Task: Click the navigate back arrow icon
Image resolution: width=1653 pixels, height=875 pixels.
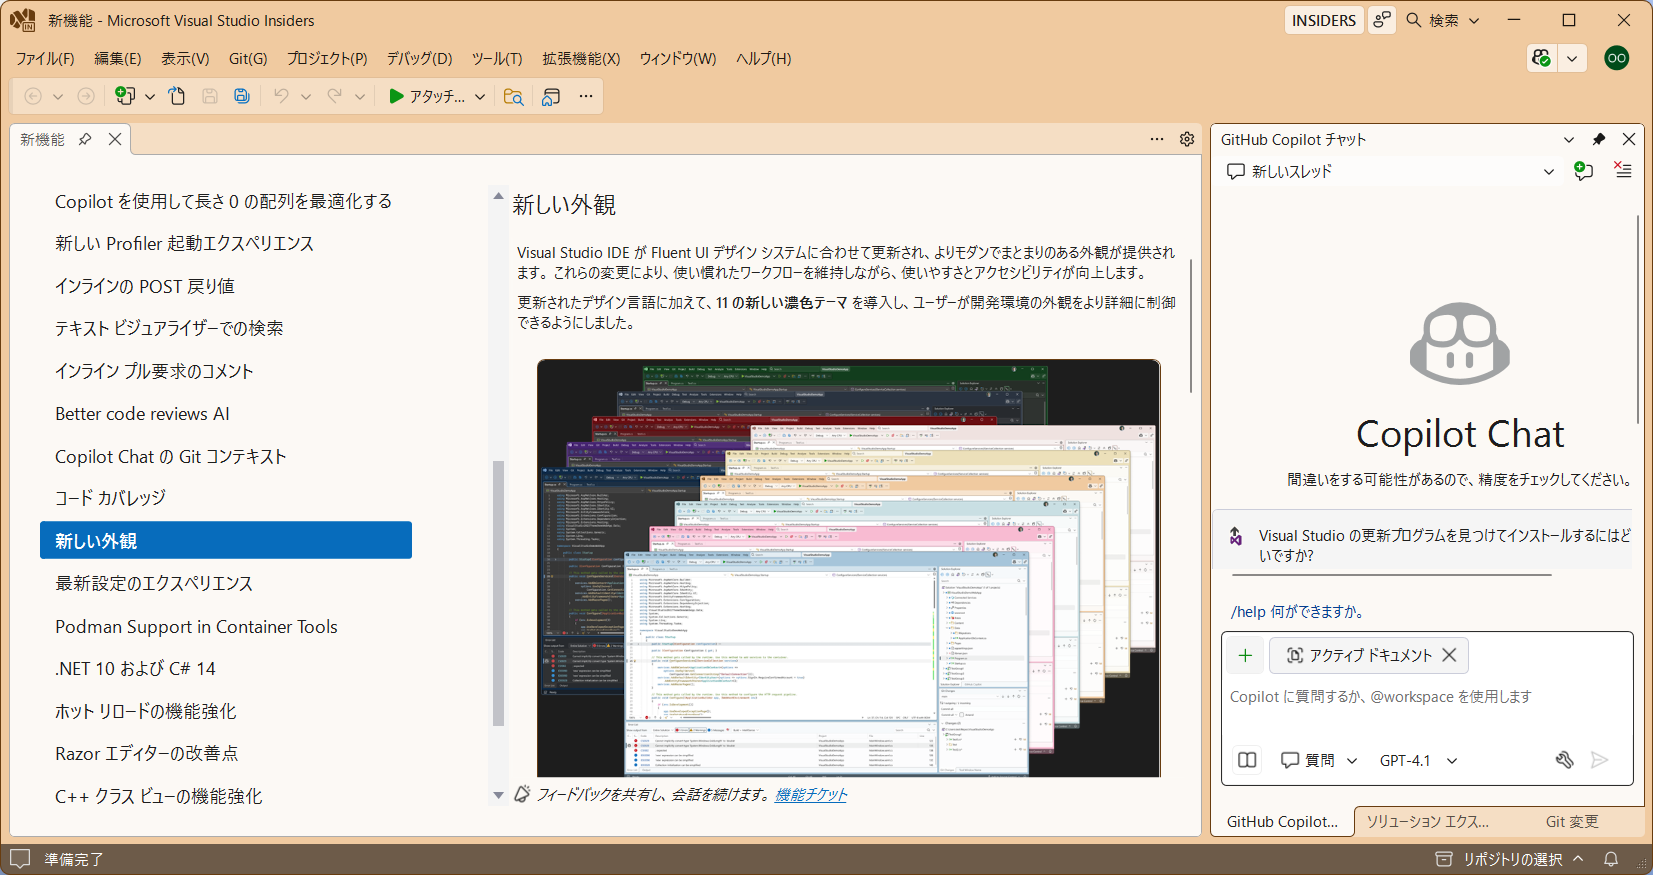Action: [x=33, y=96]
